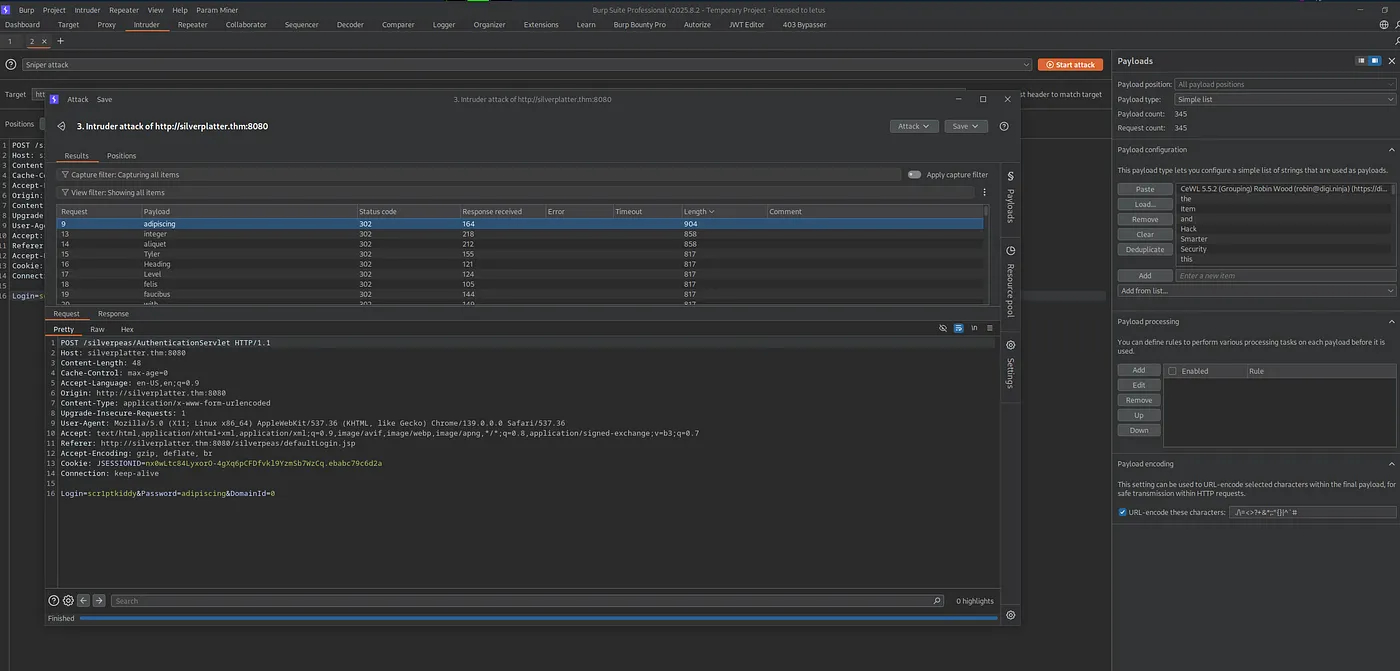The height and width of the screenshot is (671, 1400).
Task: Select the result row with payload Tyler
Action: click(520, 254)
